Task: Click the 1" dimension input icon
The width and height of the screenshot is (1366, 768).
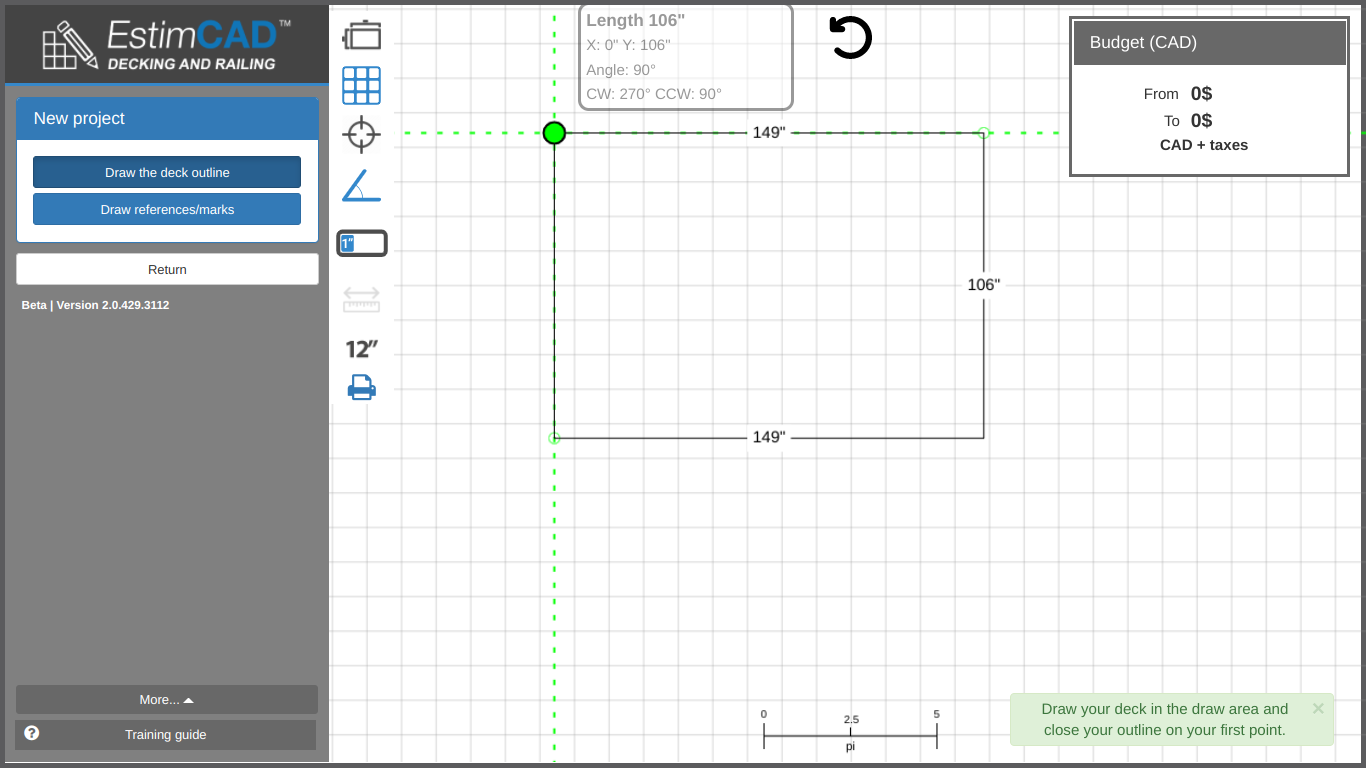Action: click(361, 243)
